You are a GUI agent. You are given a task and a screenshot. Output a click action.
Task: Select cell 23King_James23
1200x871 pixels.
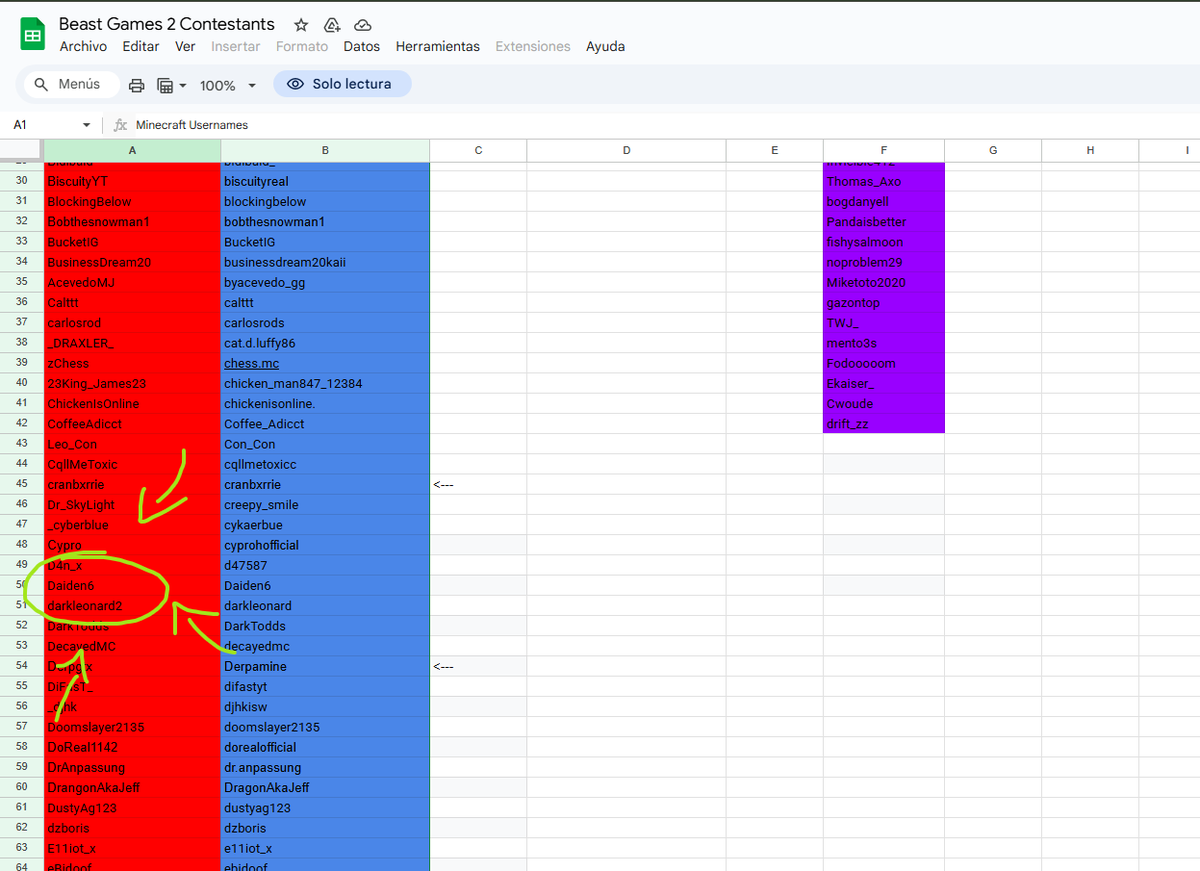pyautogui.click(x=132, y=383)
